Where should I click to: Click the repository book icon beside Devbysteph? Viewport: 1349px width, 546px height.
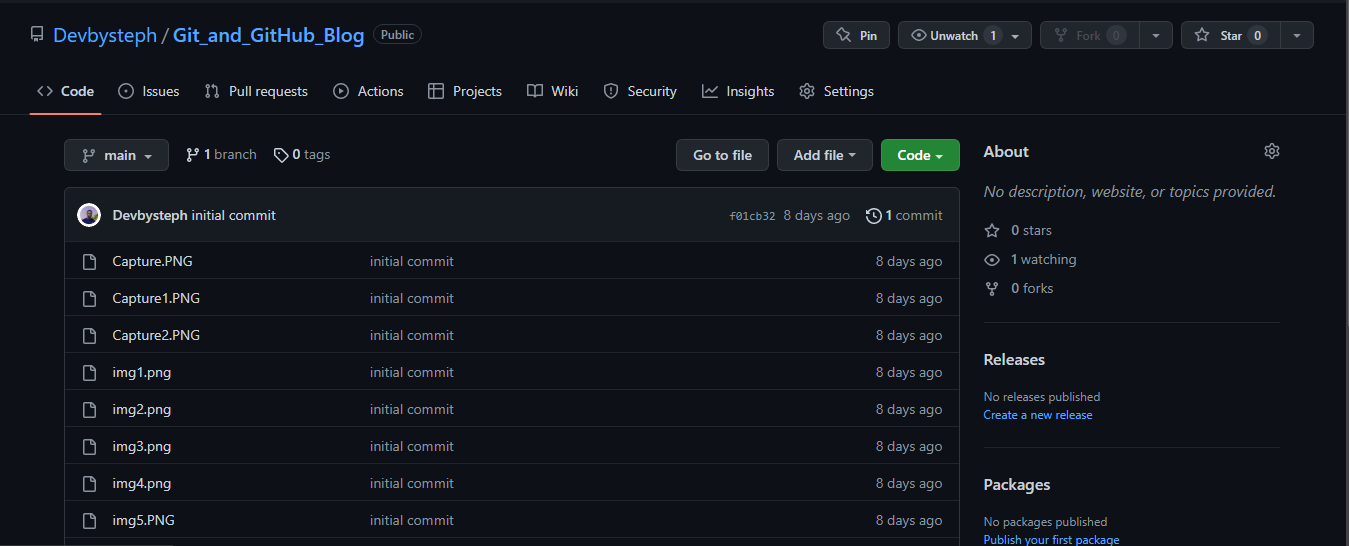pos(37,35)
